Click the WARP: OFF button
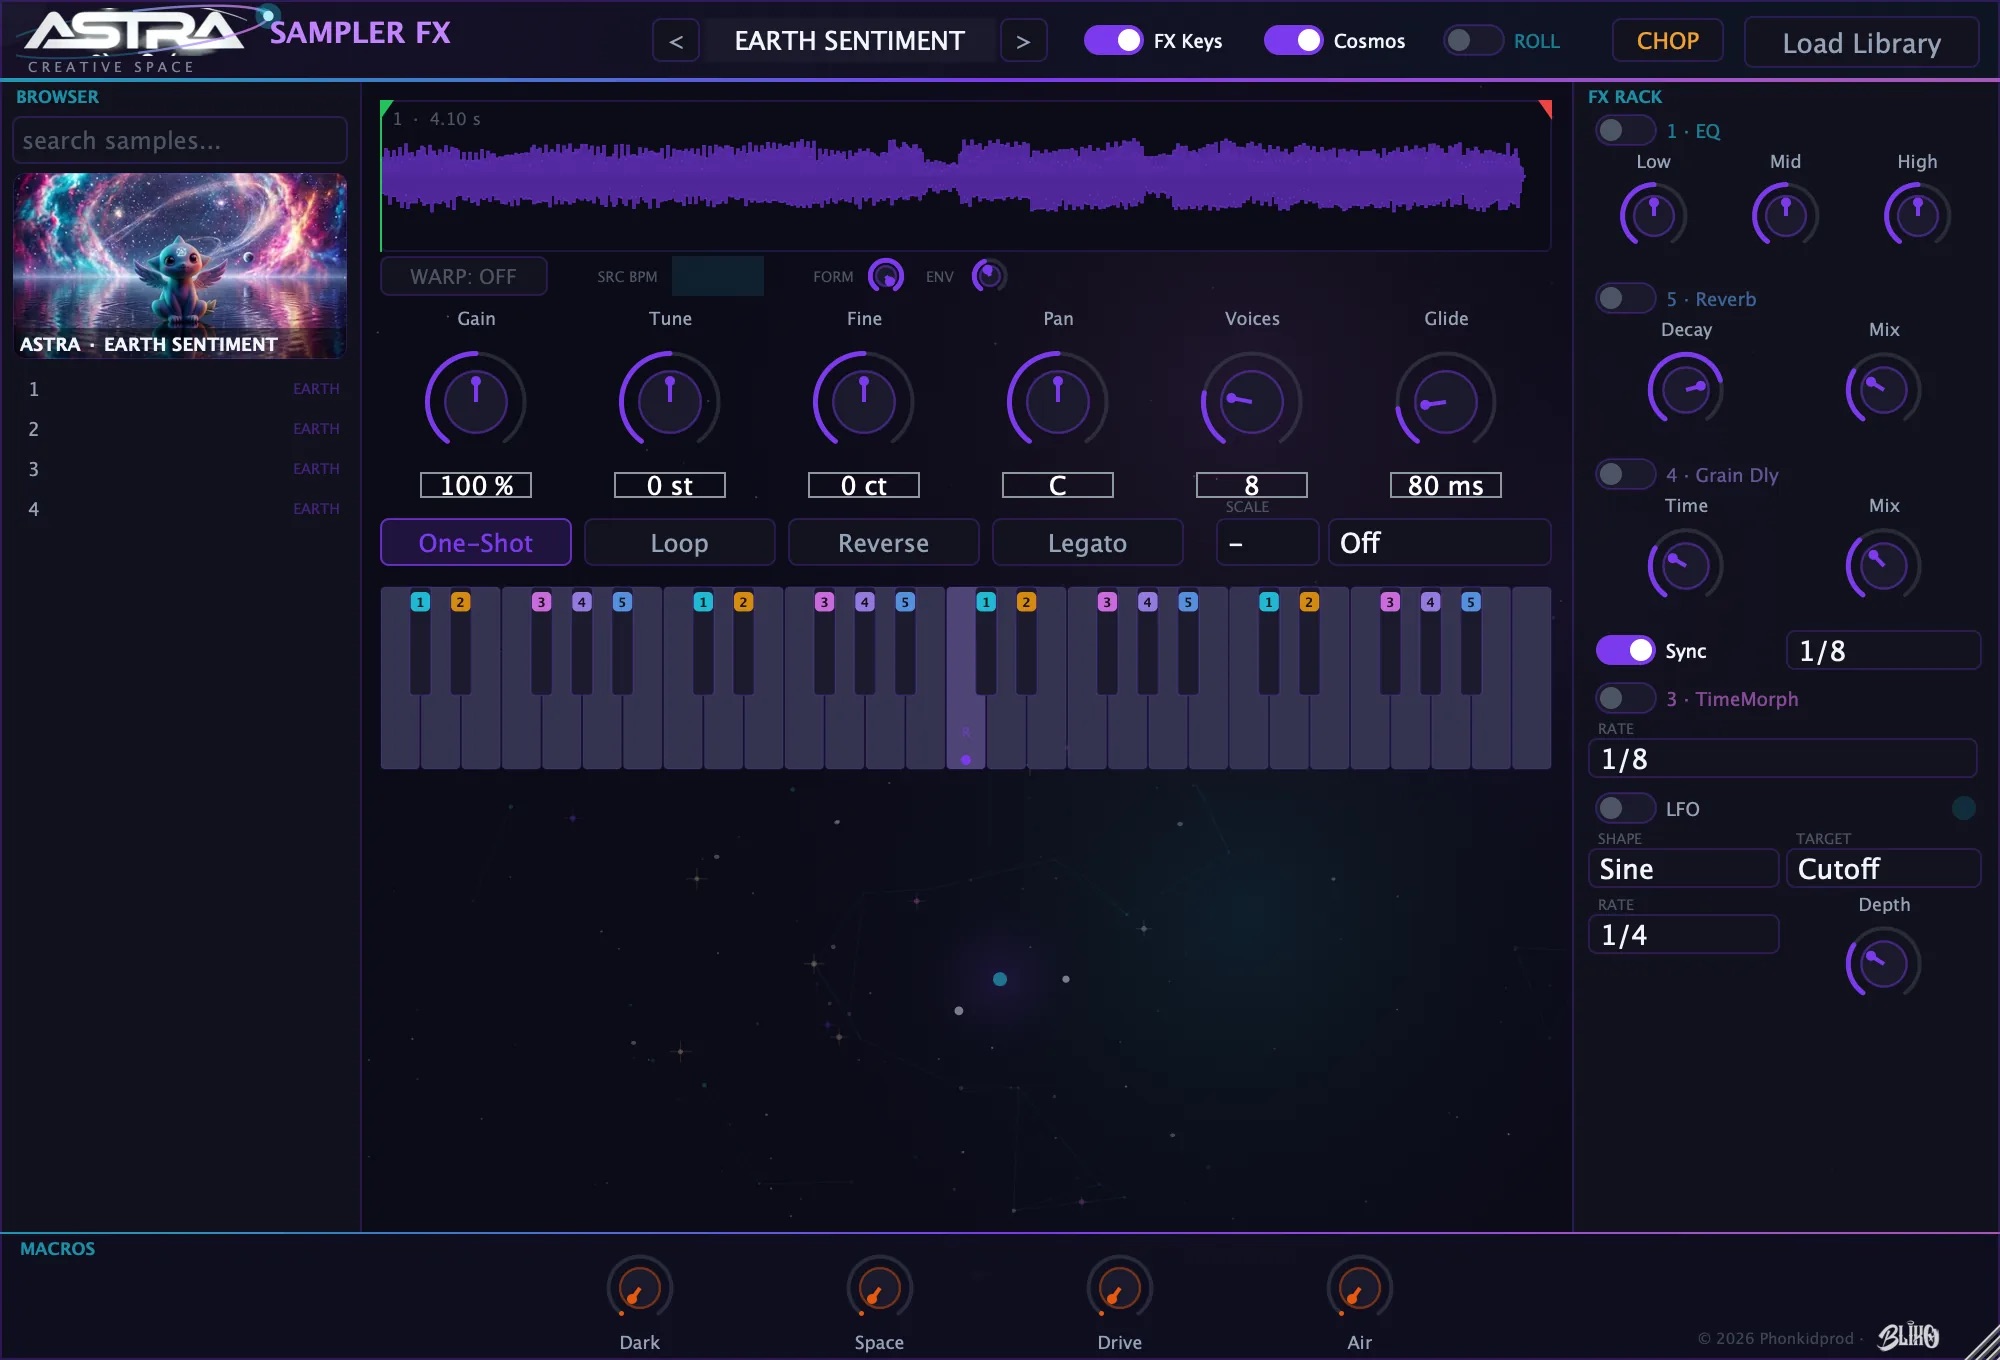 point(464,276)
